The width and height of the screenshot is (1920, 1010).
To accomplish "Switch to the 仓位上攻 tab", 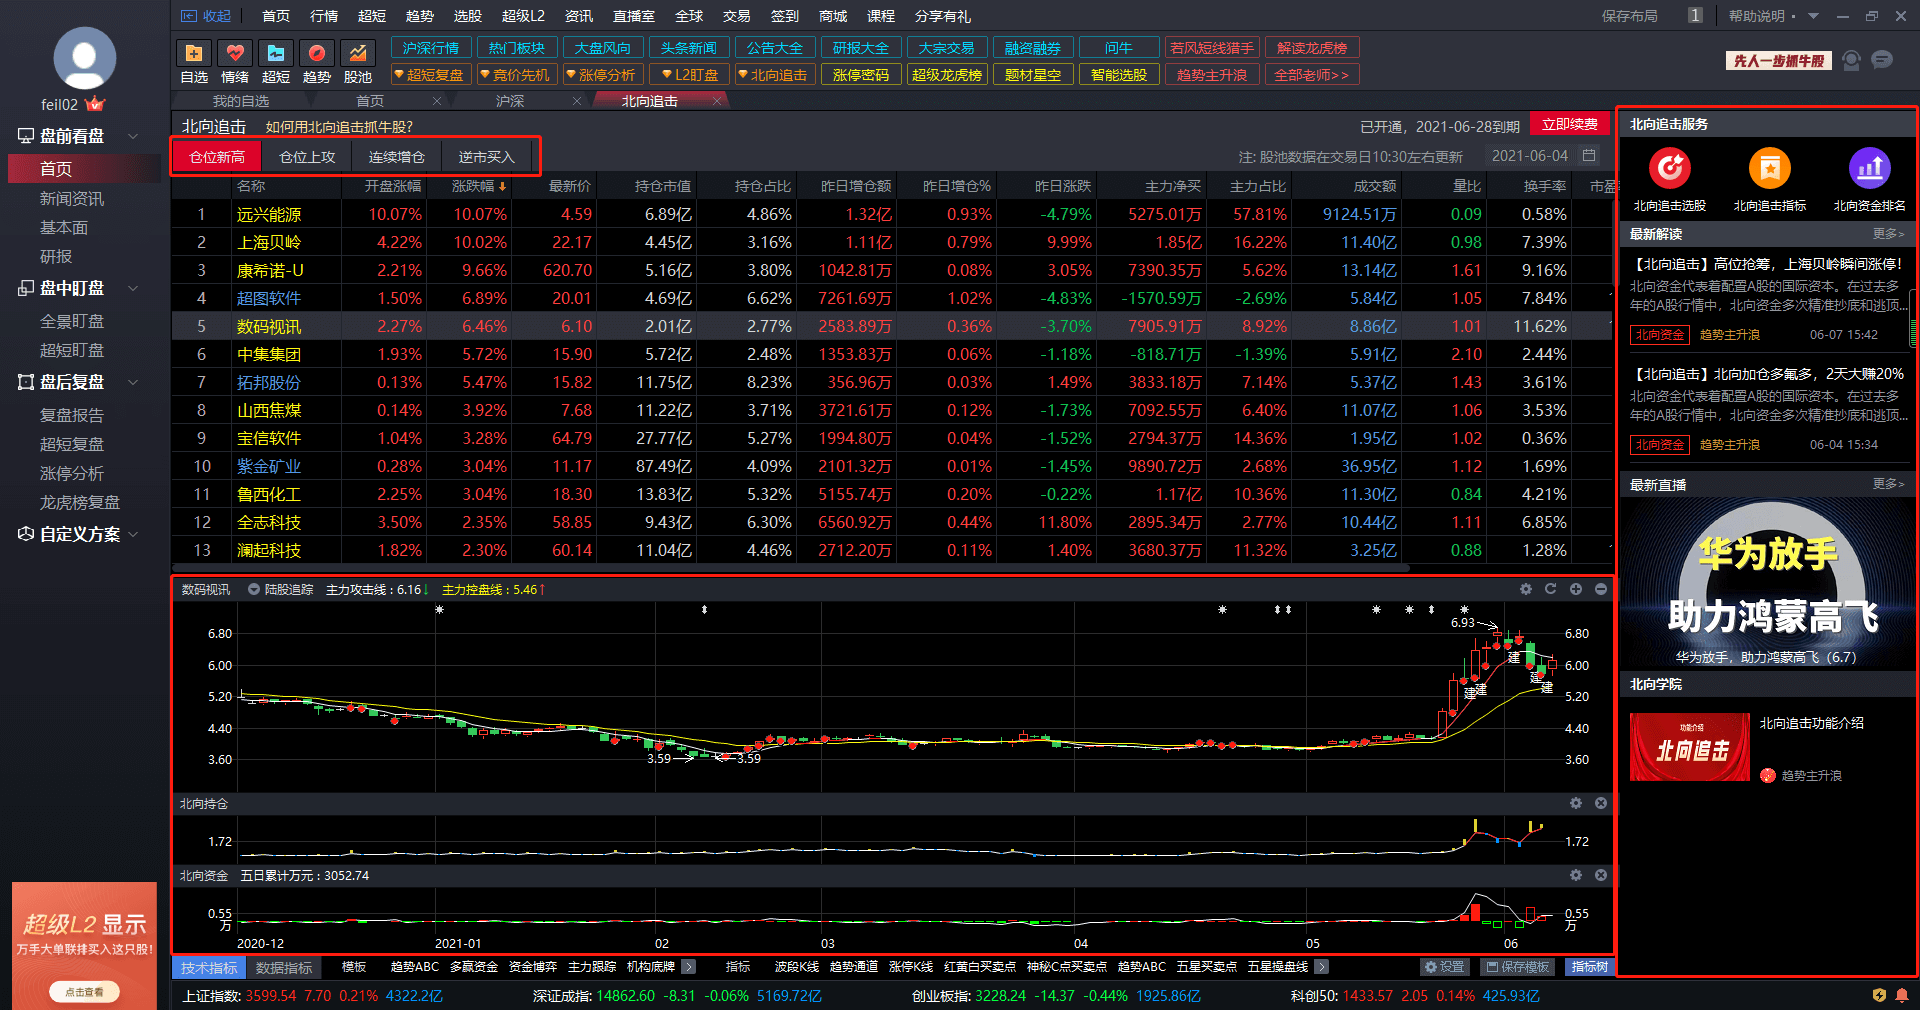I will 307,157.
